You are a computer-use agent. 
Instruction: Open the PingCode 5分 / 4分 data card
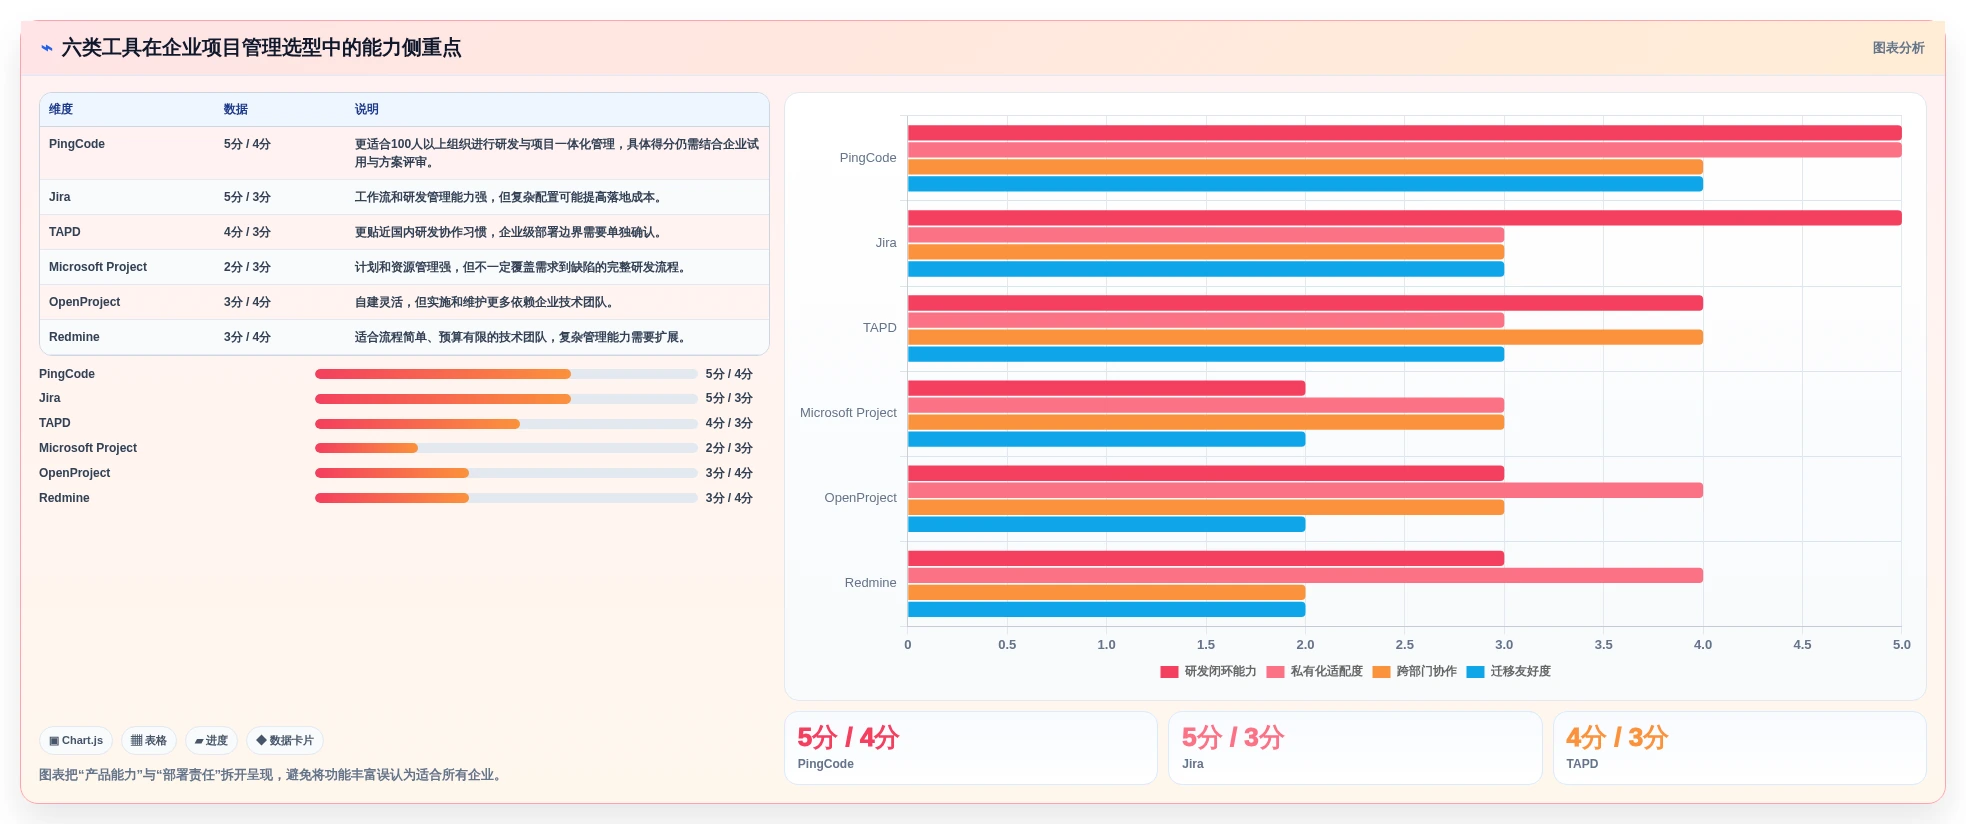(x=970, y=748)
